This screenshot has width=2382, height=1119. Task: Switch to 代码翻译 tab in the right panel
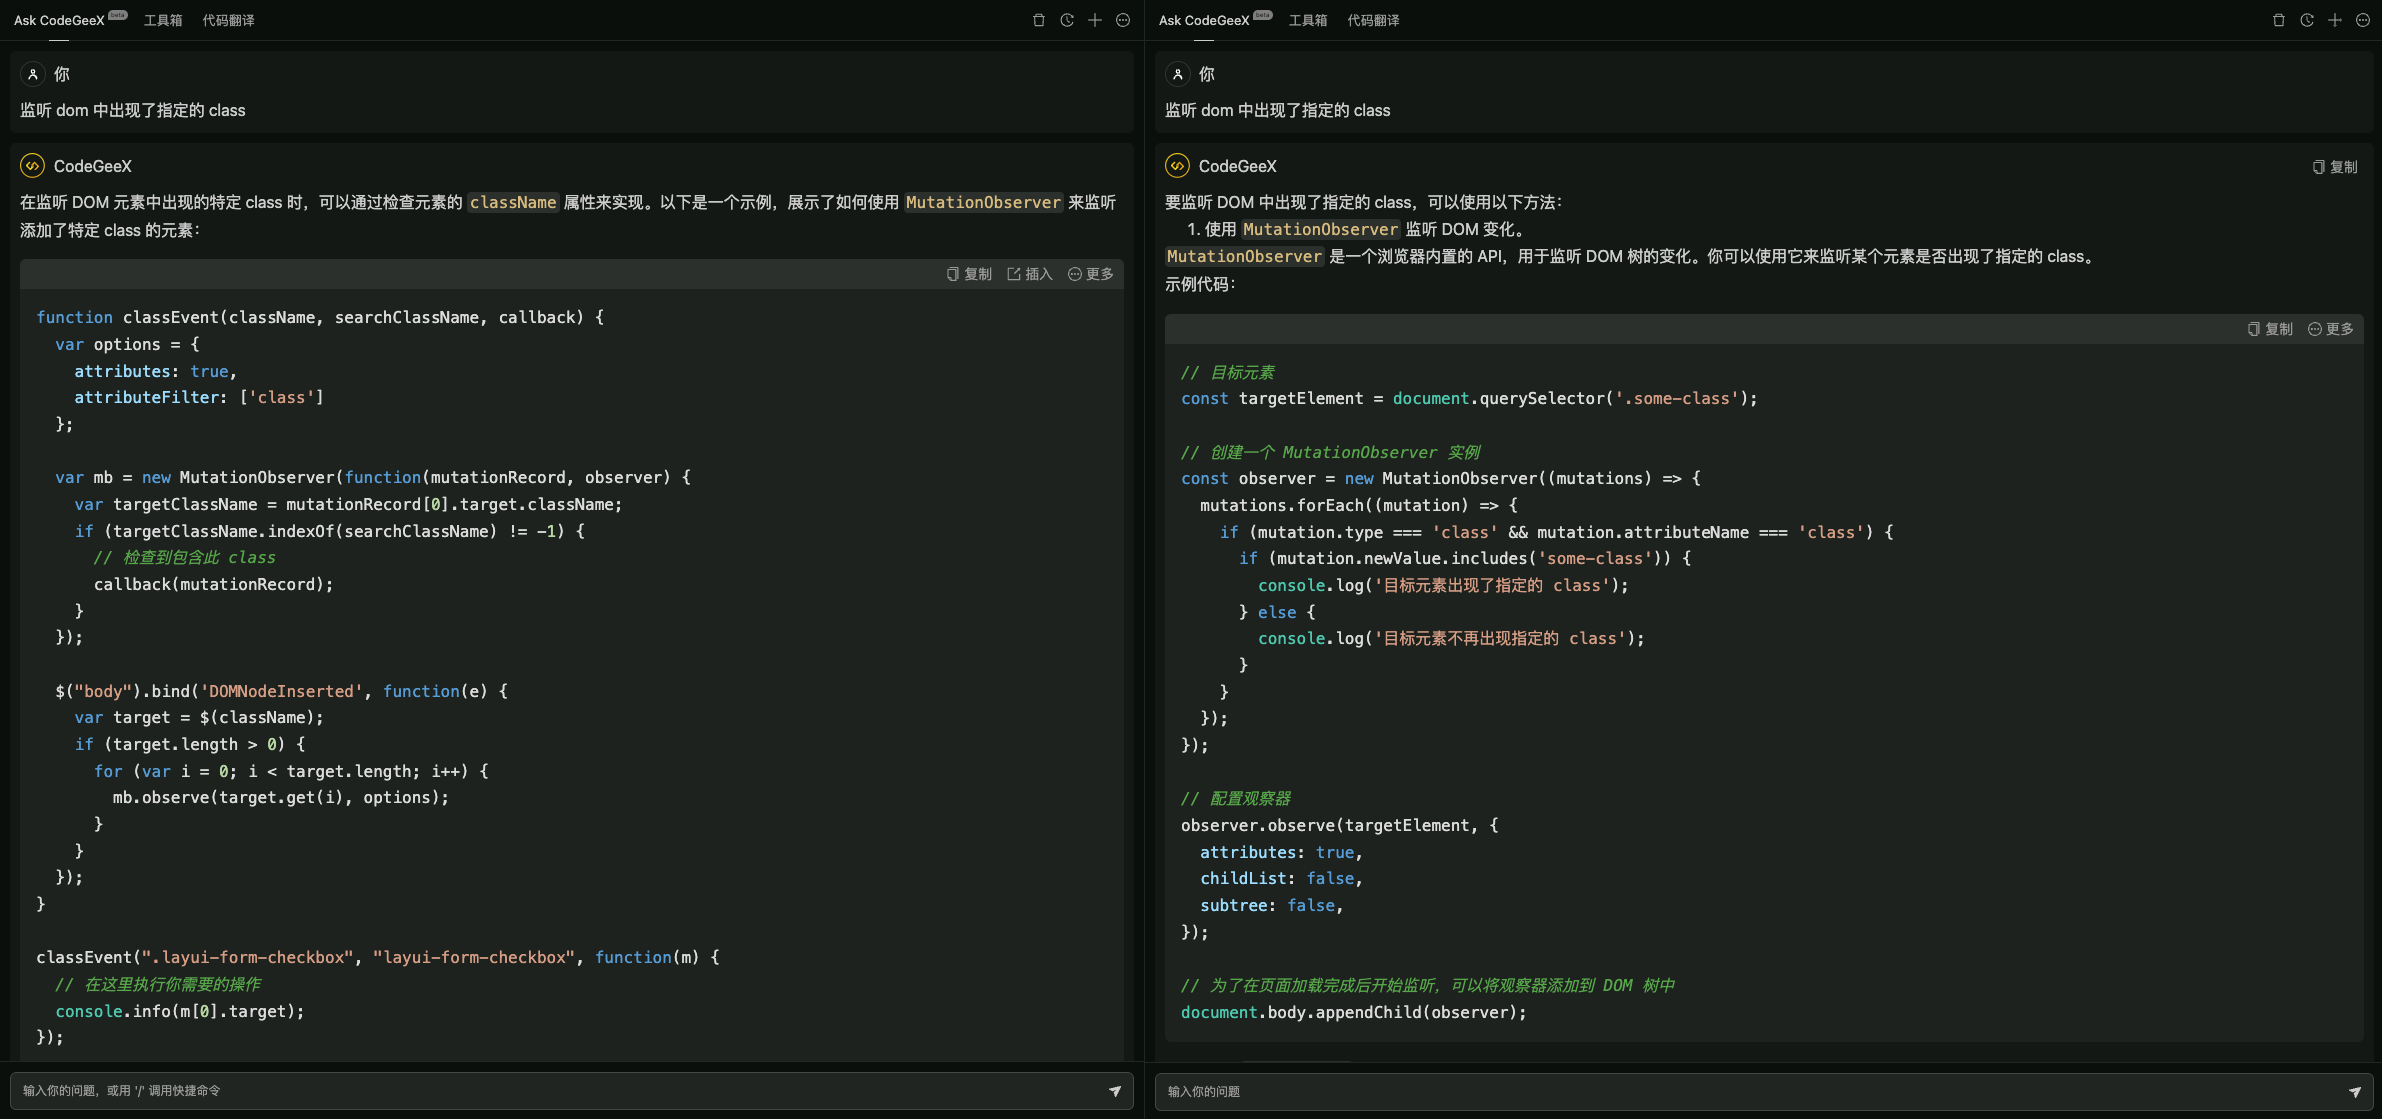(x=1373, y=20)
